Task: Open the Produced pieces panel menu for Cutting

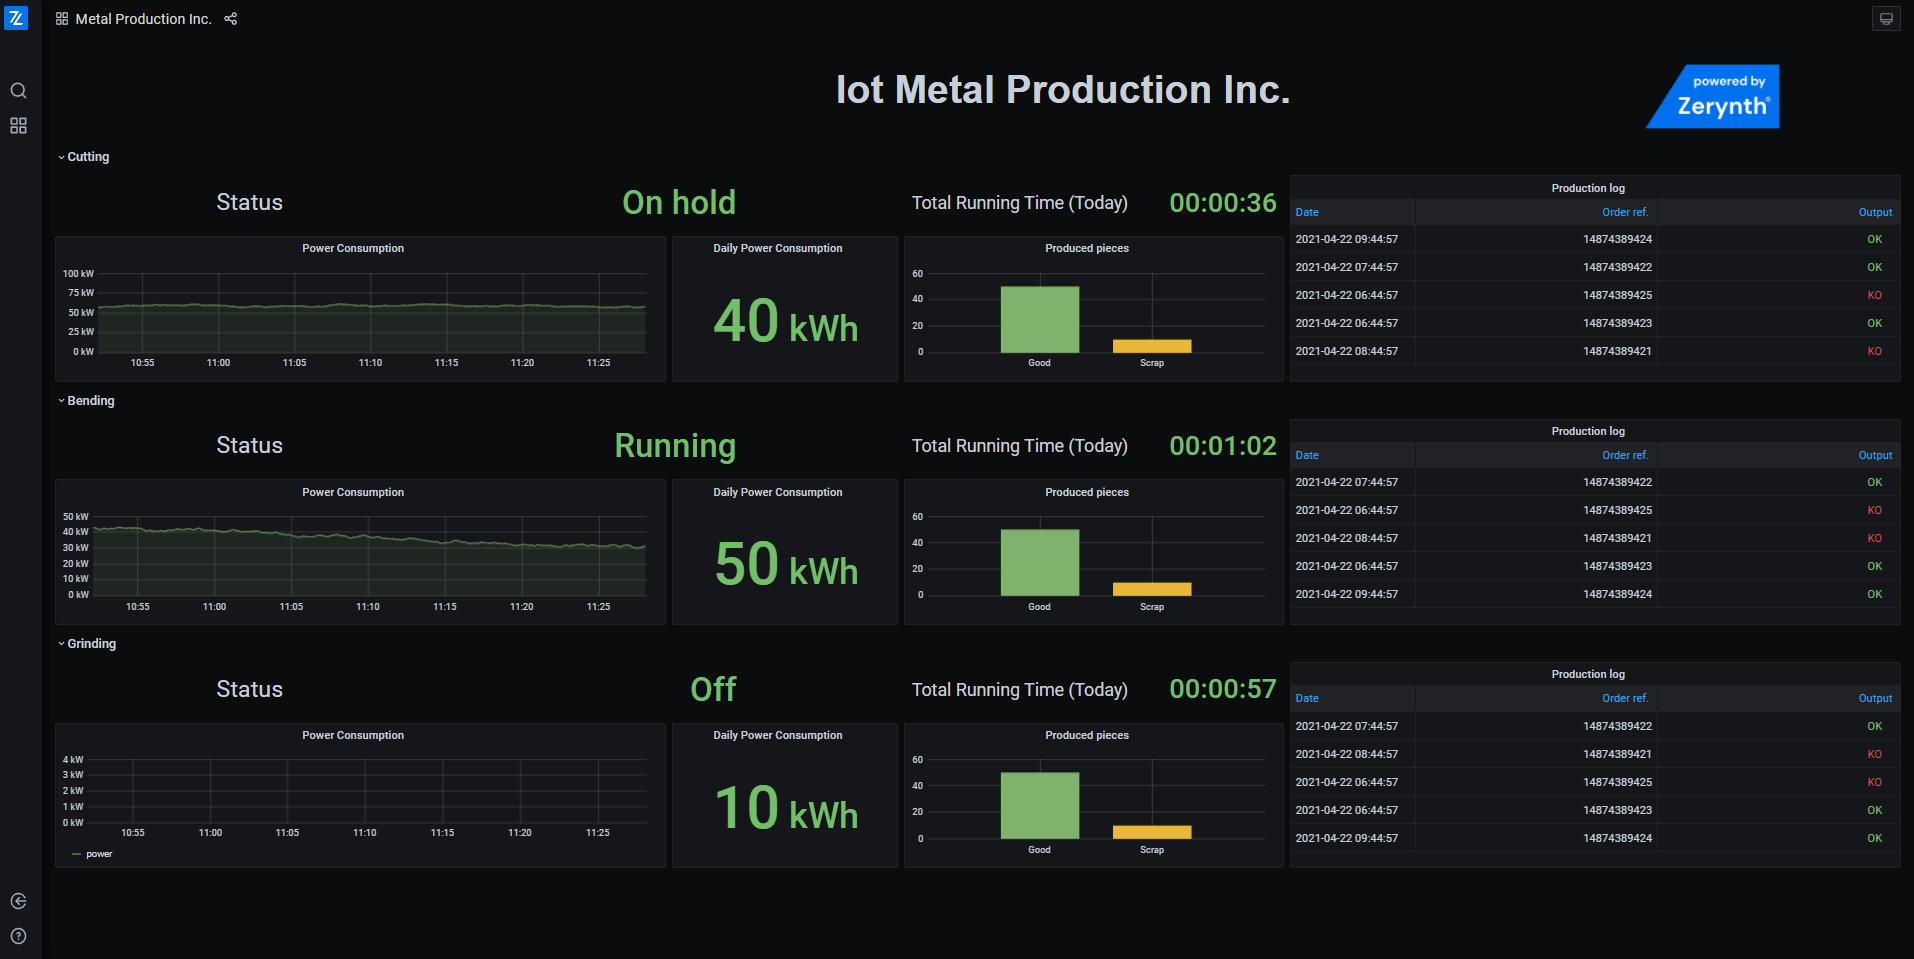Action: pos(1087,247)
